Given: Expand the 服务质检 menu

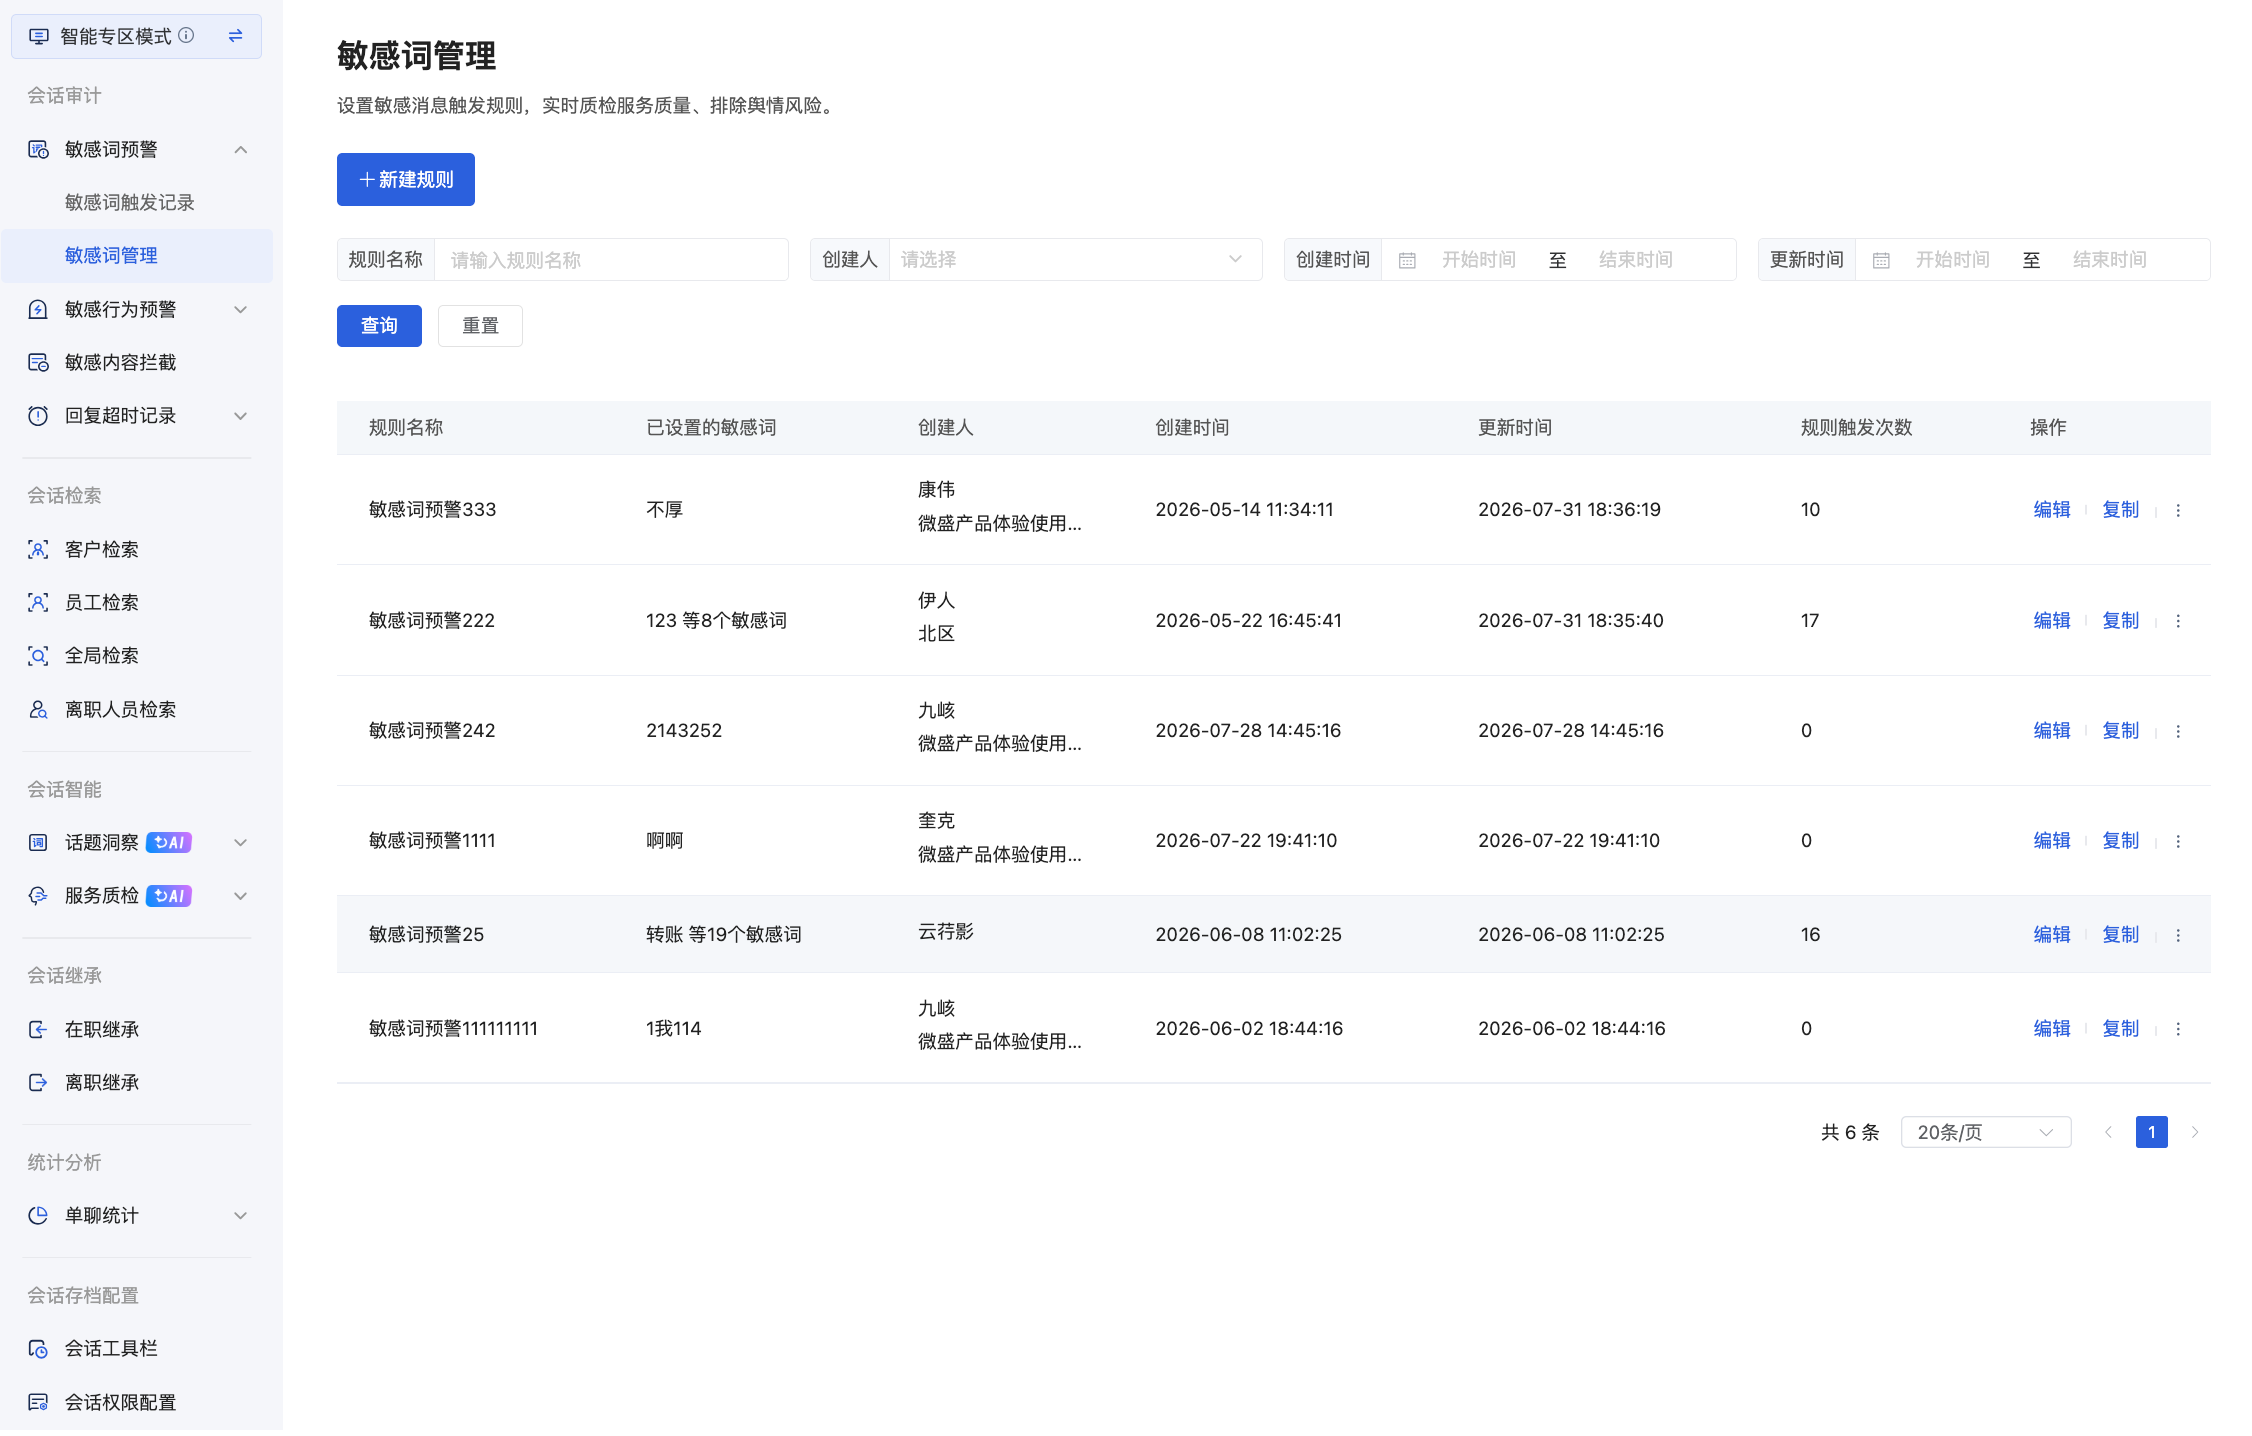Looking at the screenshot, I should (241, 896).
